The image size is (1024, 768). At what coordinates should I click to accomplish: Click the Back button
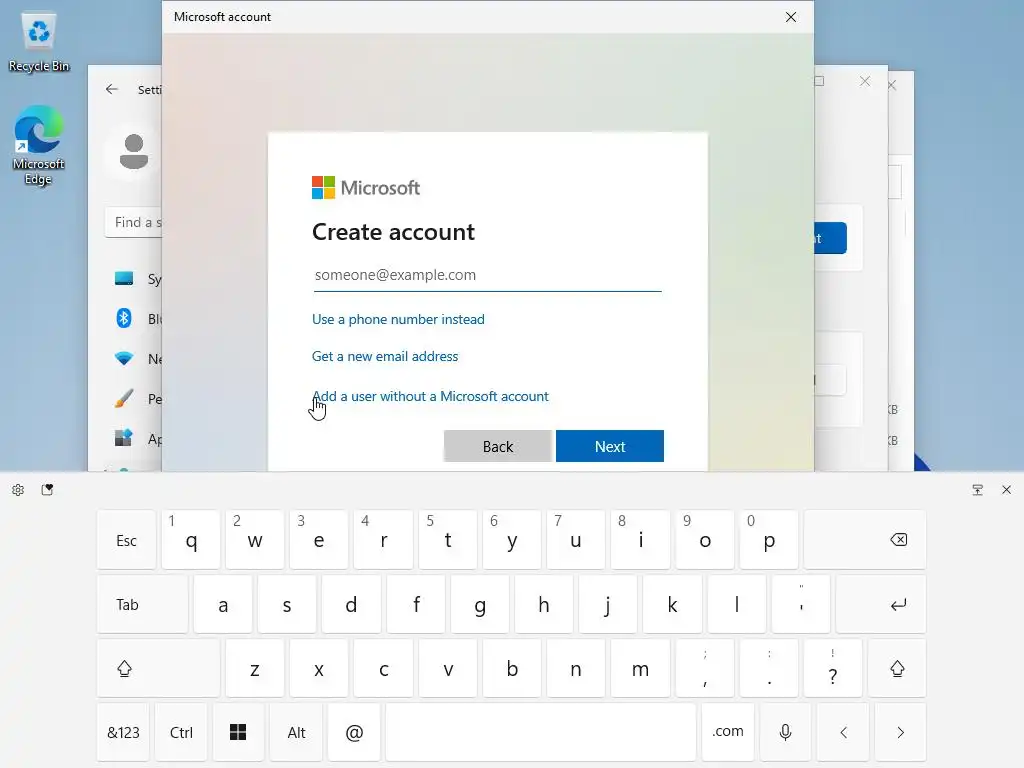(x=498, y=446)
